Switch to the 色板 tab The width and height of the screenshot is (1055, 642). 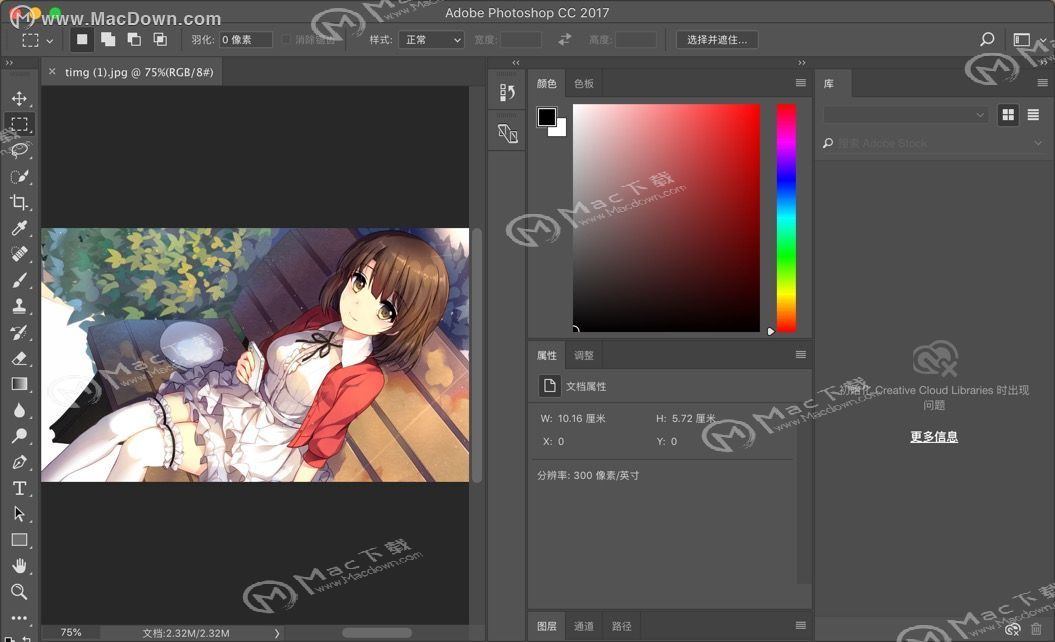tap(584, 83)
